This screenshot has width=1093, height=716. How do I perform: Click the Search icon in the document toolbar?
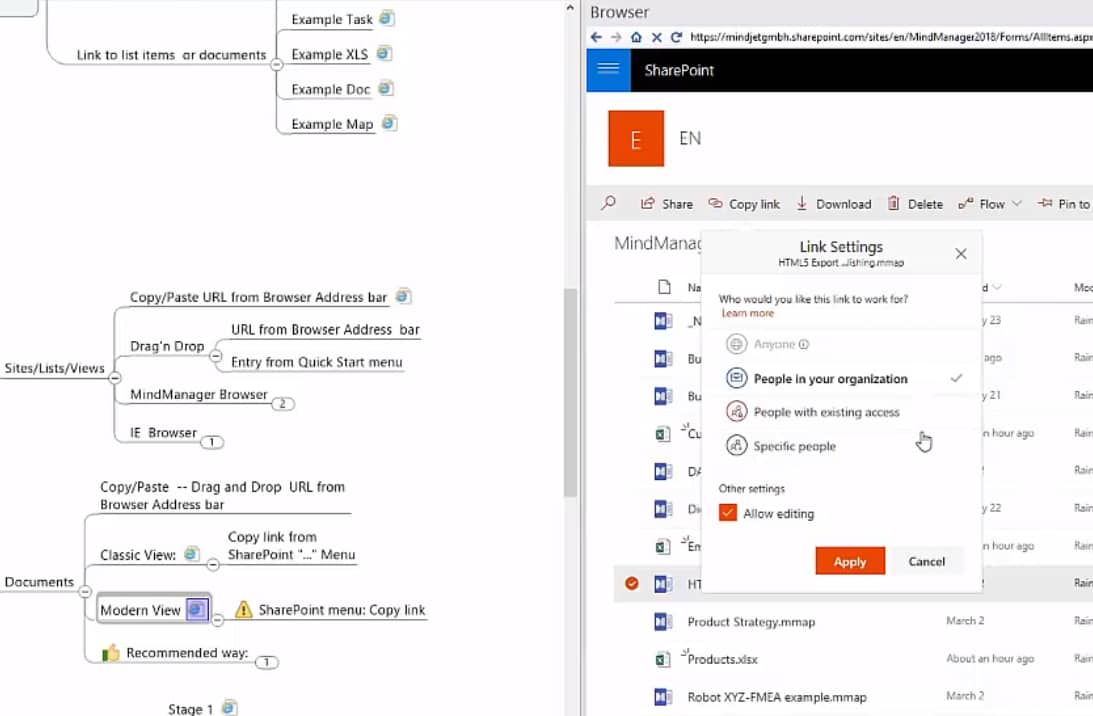tap(608, 203)
